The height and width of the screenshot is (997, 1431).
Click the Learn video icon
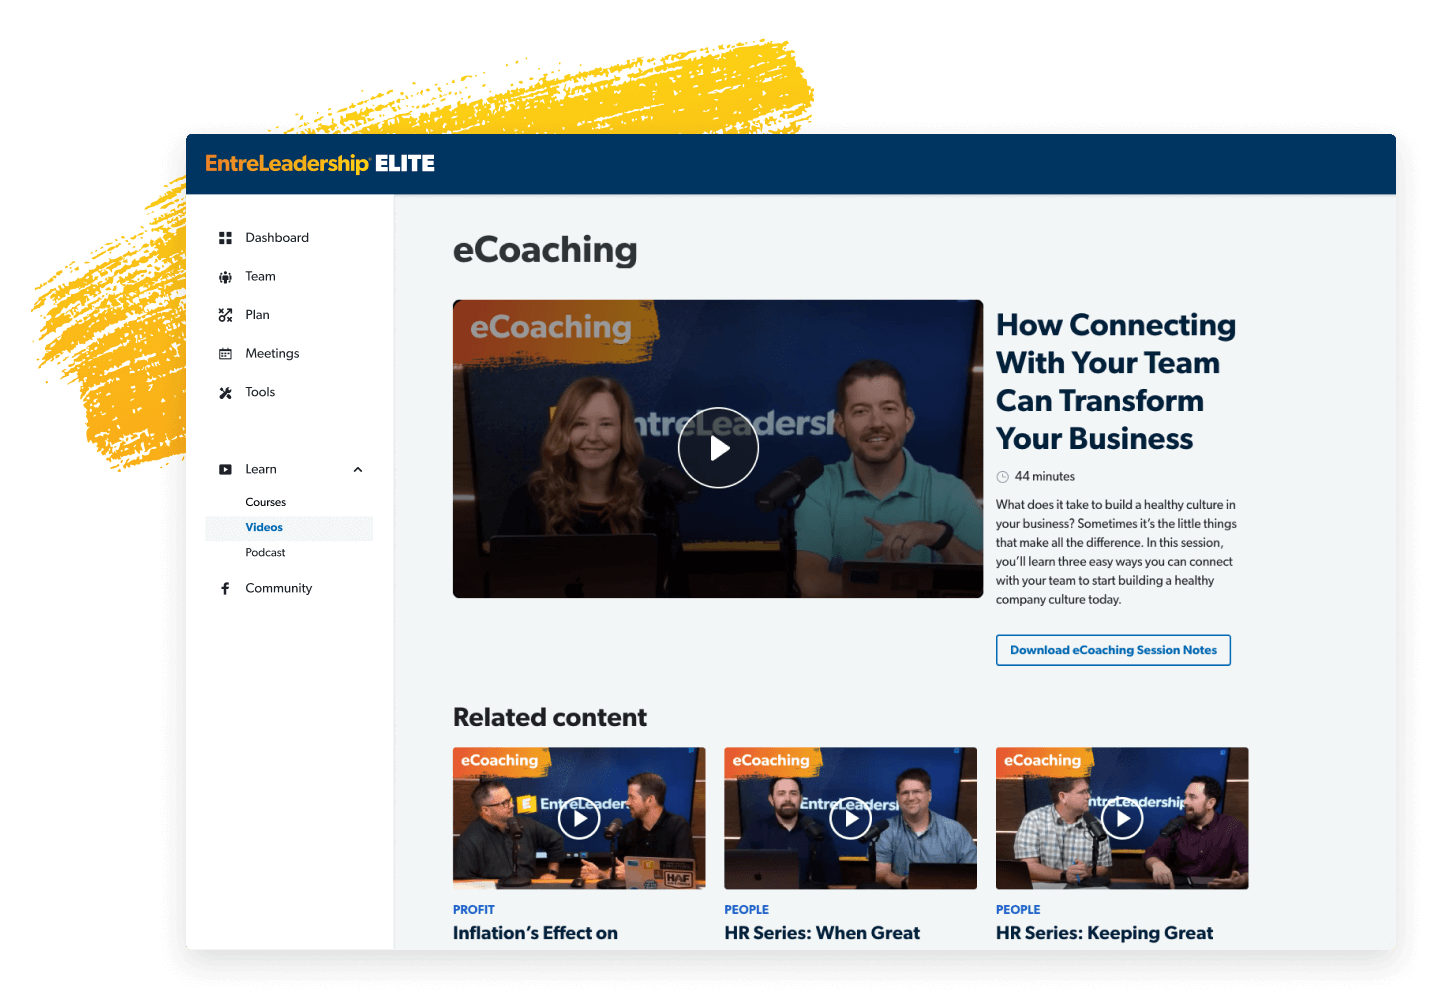pyautogui.click(x=225, y=470)
